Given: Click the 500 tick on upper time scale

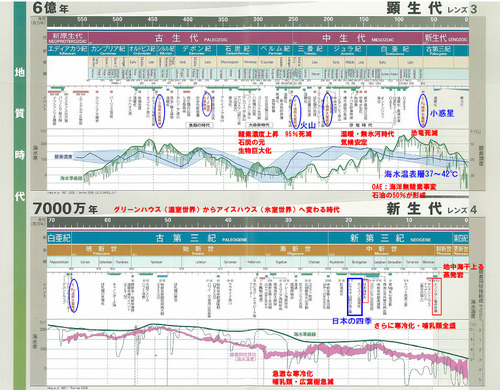Looking at the screenshot, I should 117,20.
